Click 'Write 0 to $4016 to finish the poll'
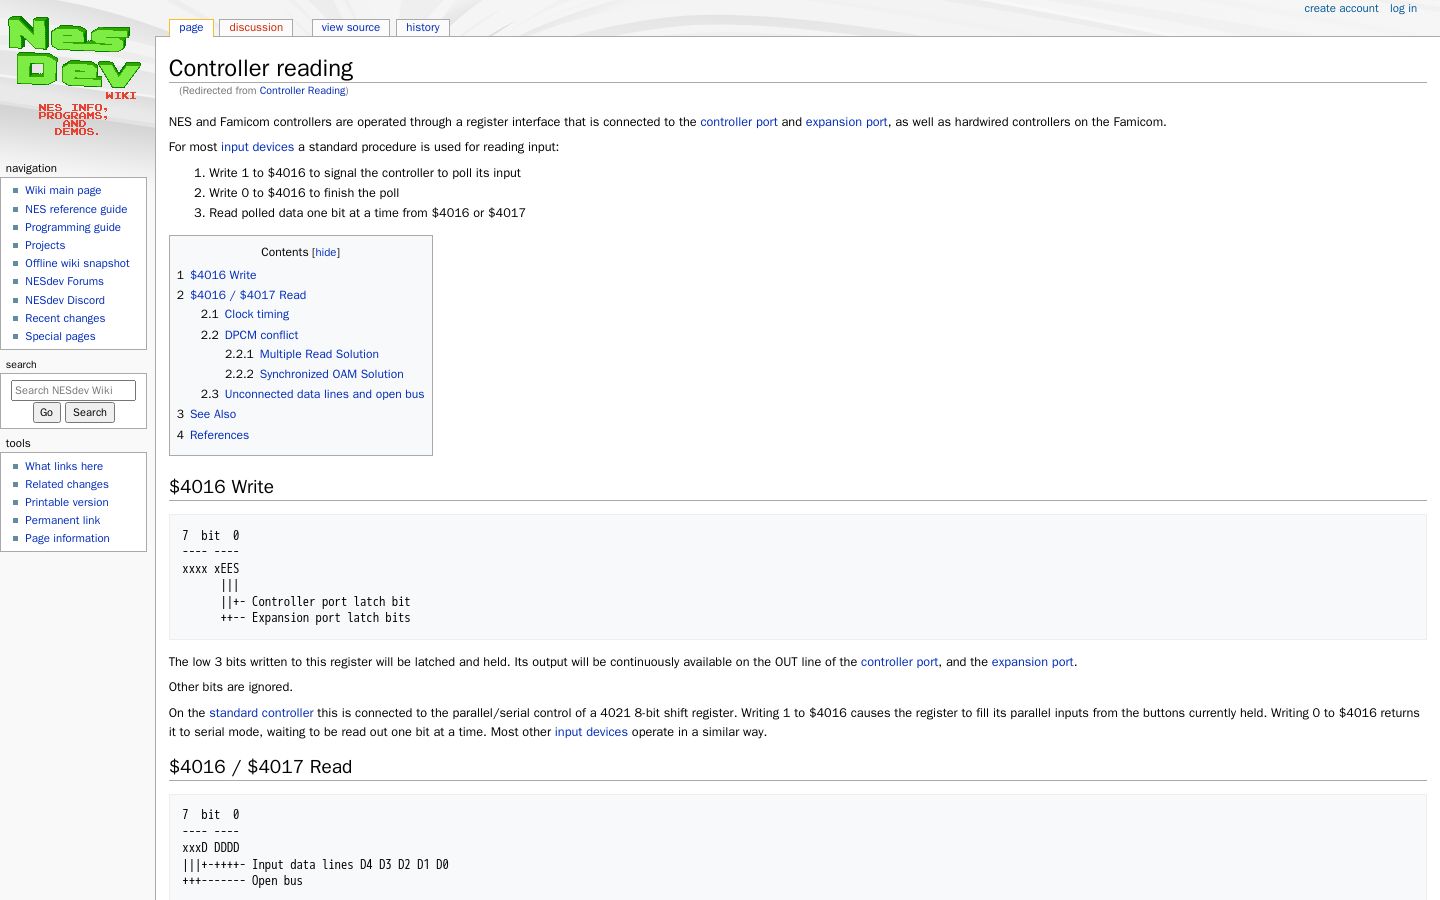The height and width of the screenshot is (900, 1440). [304, 193]
